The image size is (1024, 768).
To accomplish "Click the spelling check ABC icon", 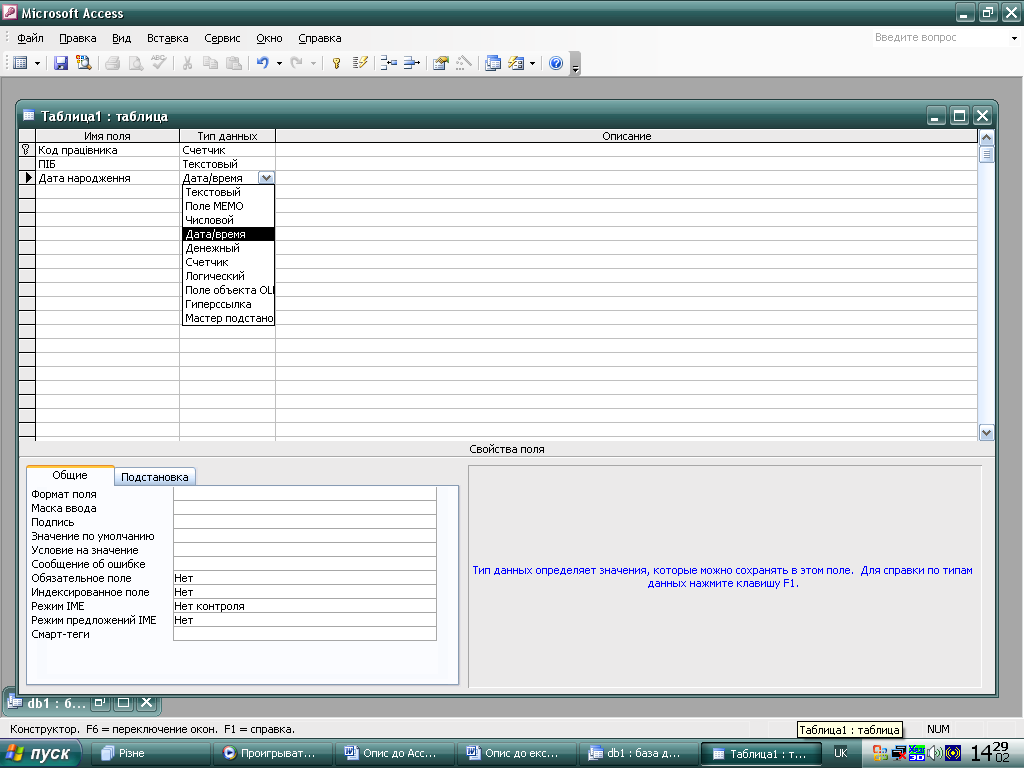I will pyautogui.click(x=159, y=63).
